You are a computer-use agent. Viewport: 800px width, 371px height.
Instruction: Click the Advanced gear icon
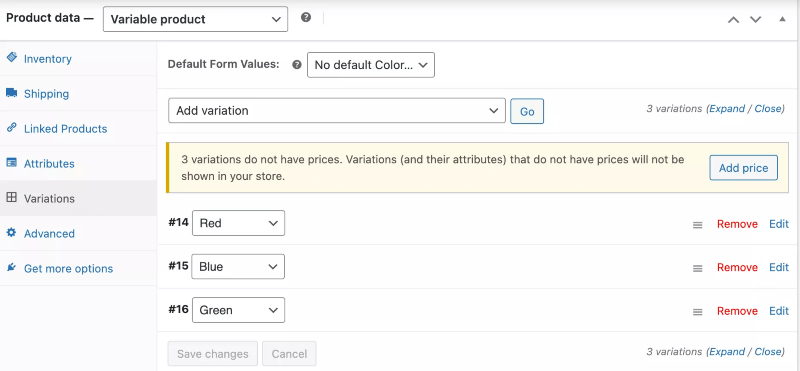click(x=11, y=233)
